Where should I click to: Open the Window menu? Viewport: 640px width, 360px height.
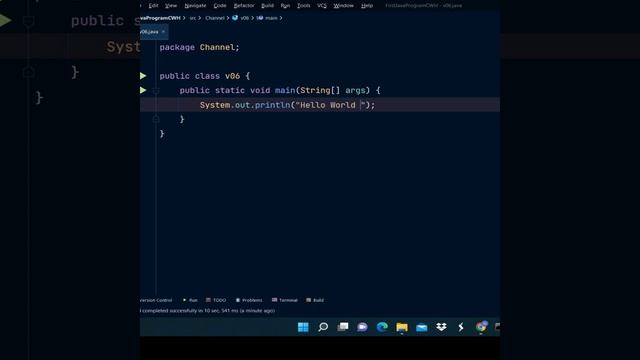[x=344, y=6]
